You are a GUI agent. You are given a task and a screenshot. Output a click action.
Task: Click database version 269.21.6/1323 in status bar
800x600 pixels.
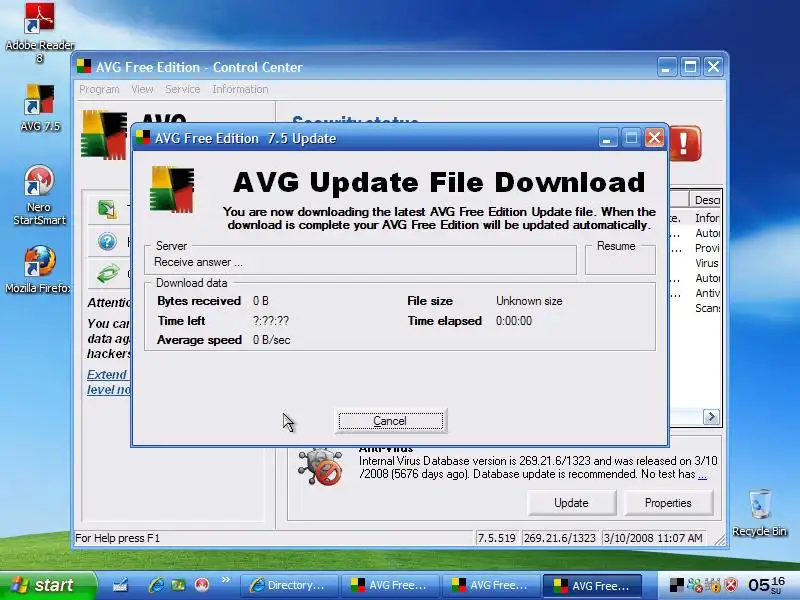[560, 538]
